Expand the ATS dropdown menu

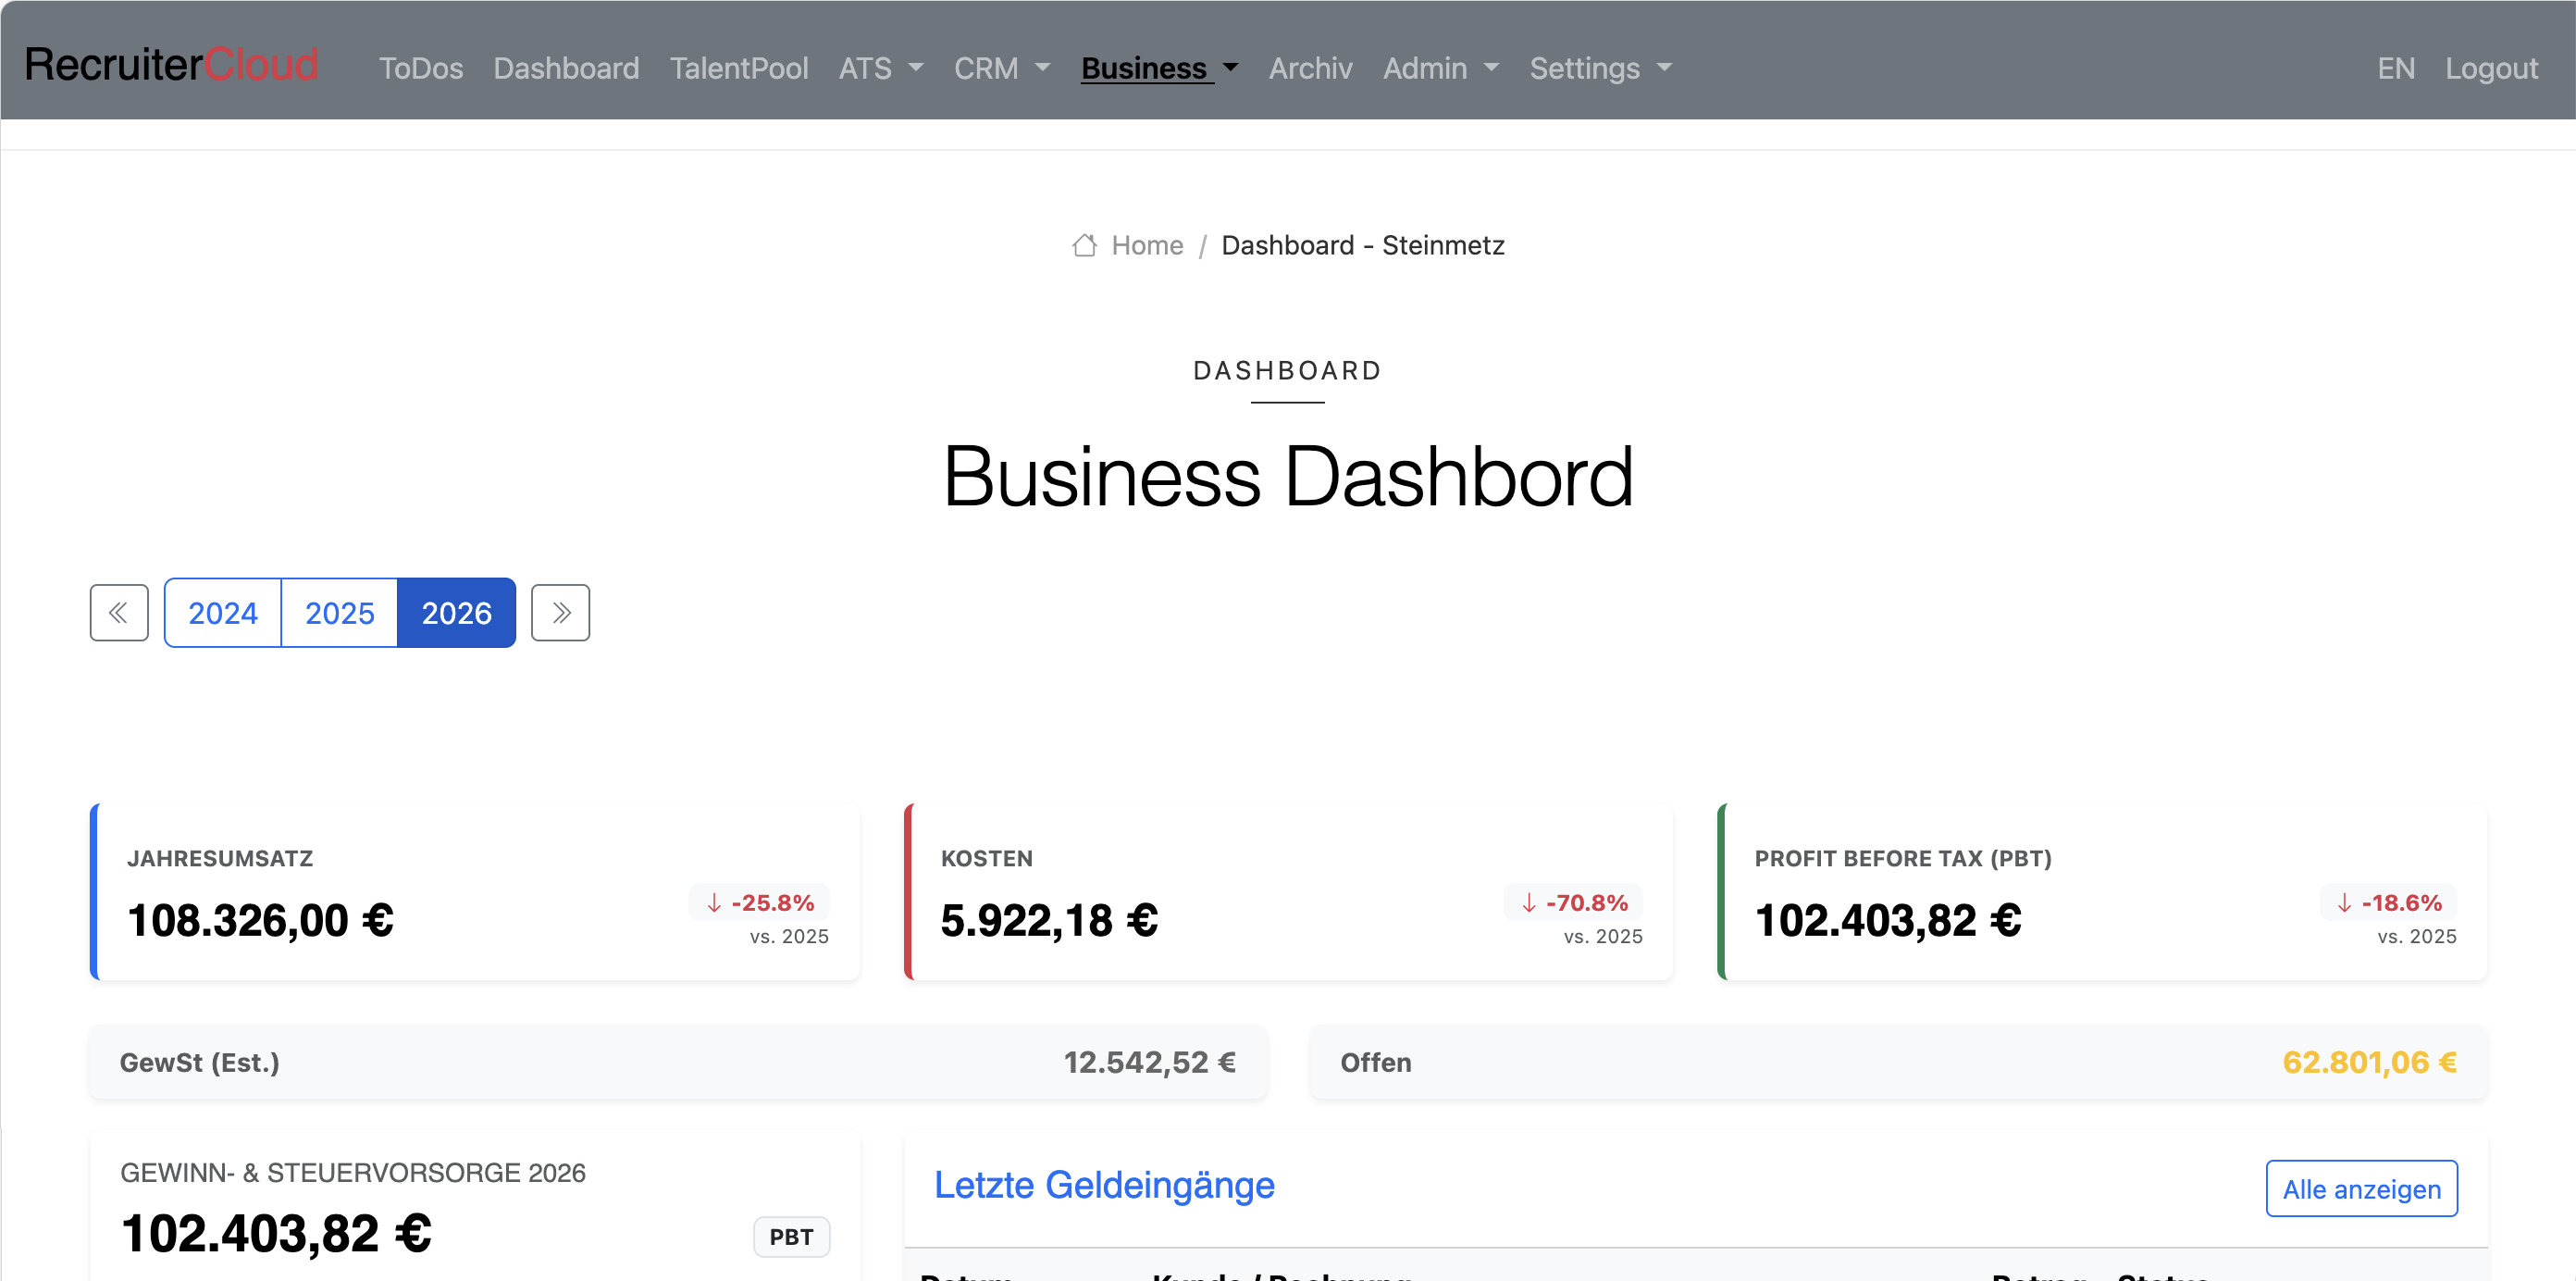[x=880, y=68]
